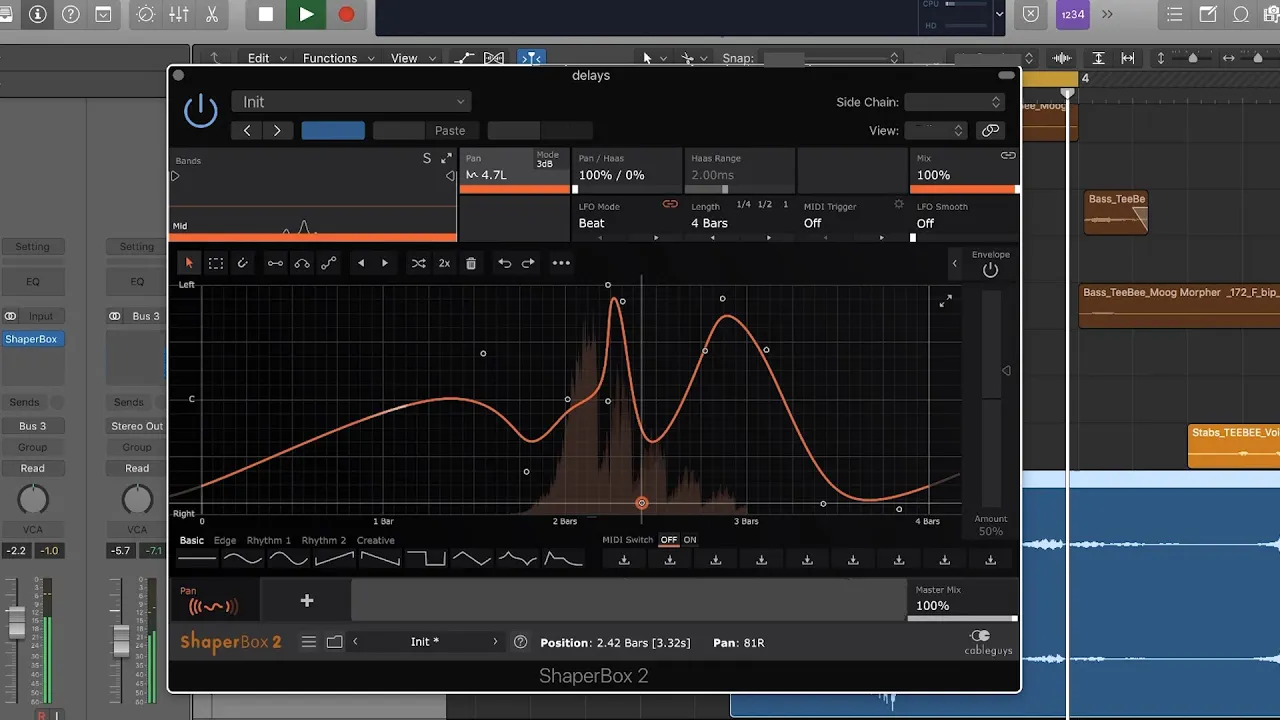The width and height of the screenshot is (1280, 720).
Task: Open the Functions menu in Logic
Action: 339,58
